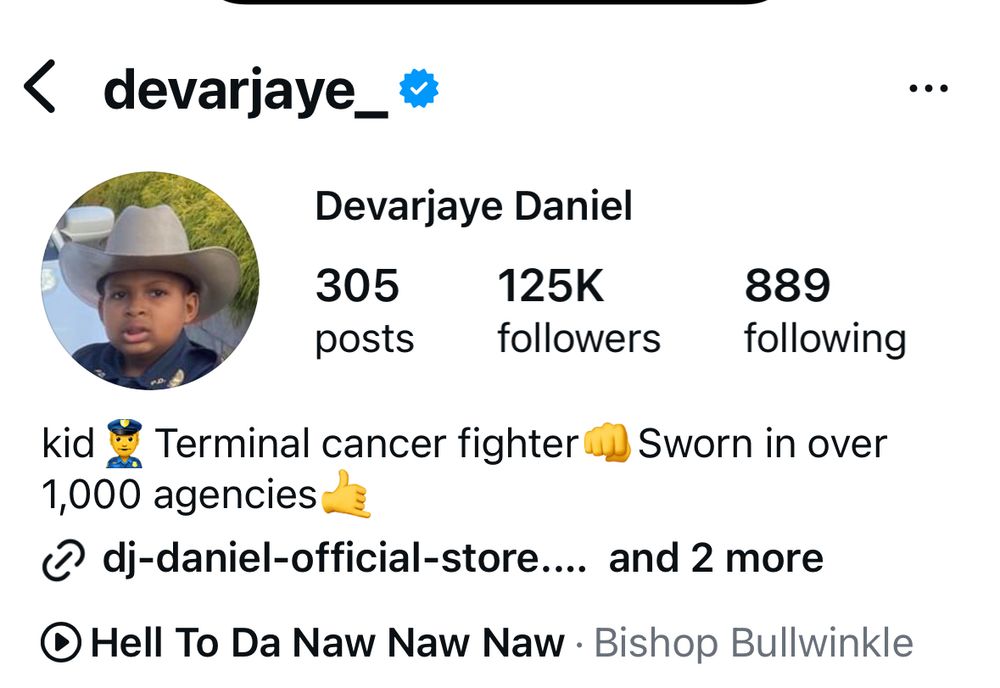
Task: Expand the "and 2 more" links
Action: (x=716, y=558)
